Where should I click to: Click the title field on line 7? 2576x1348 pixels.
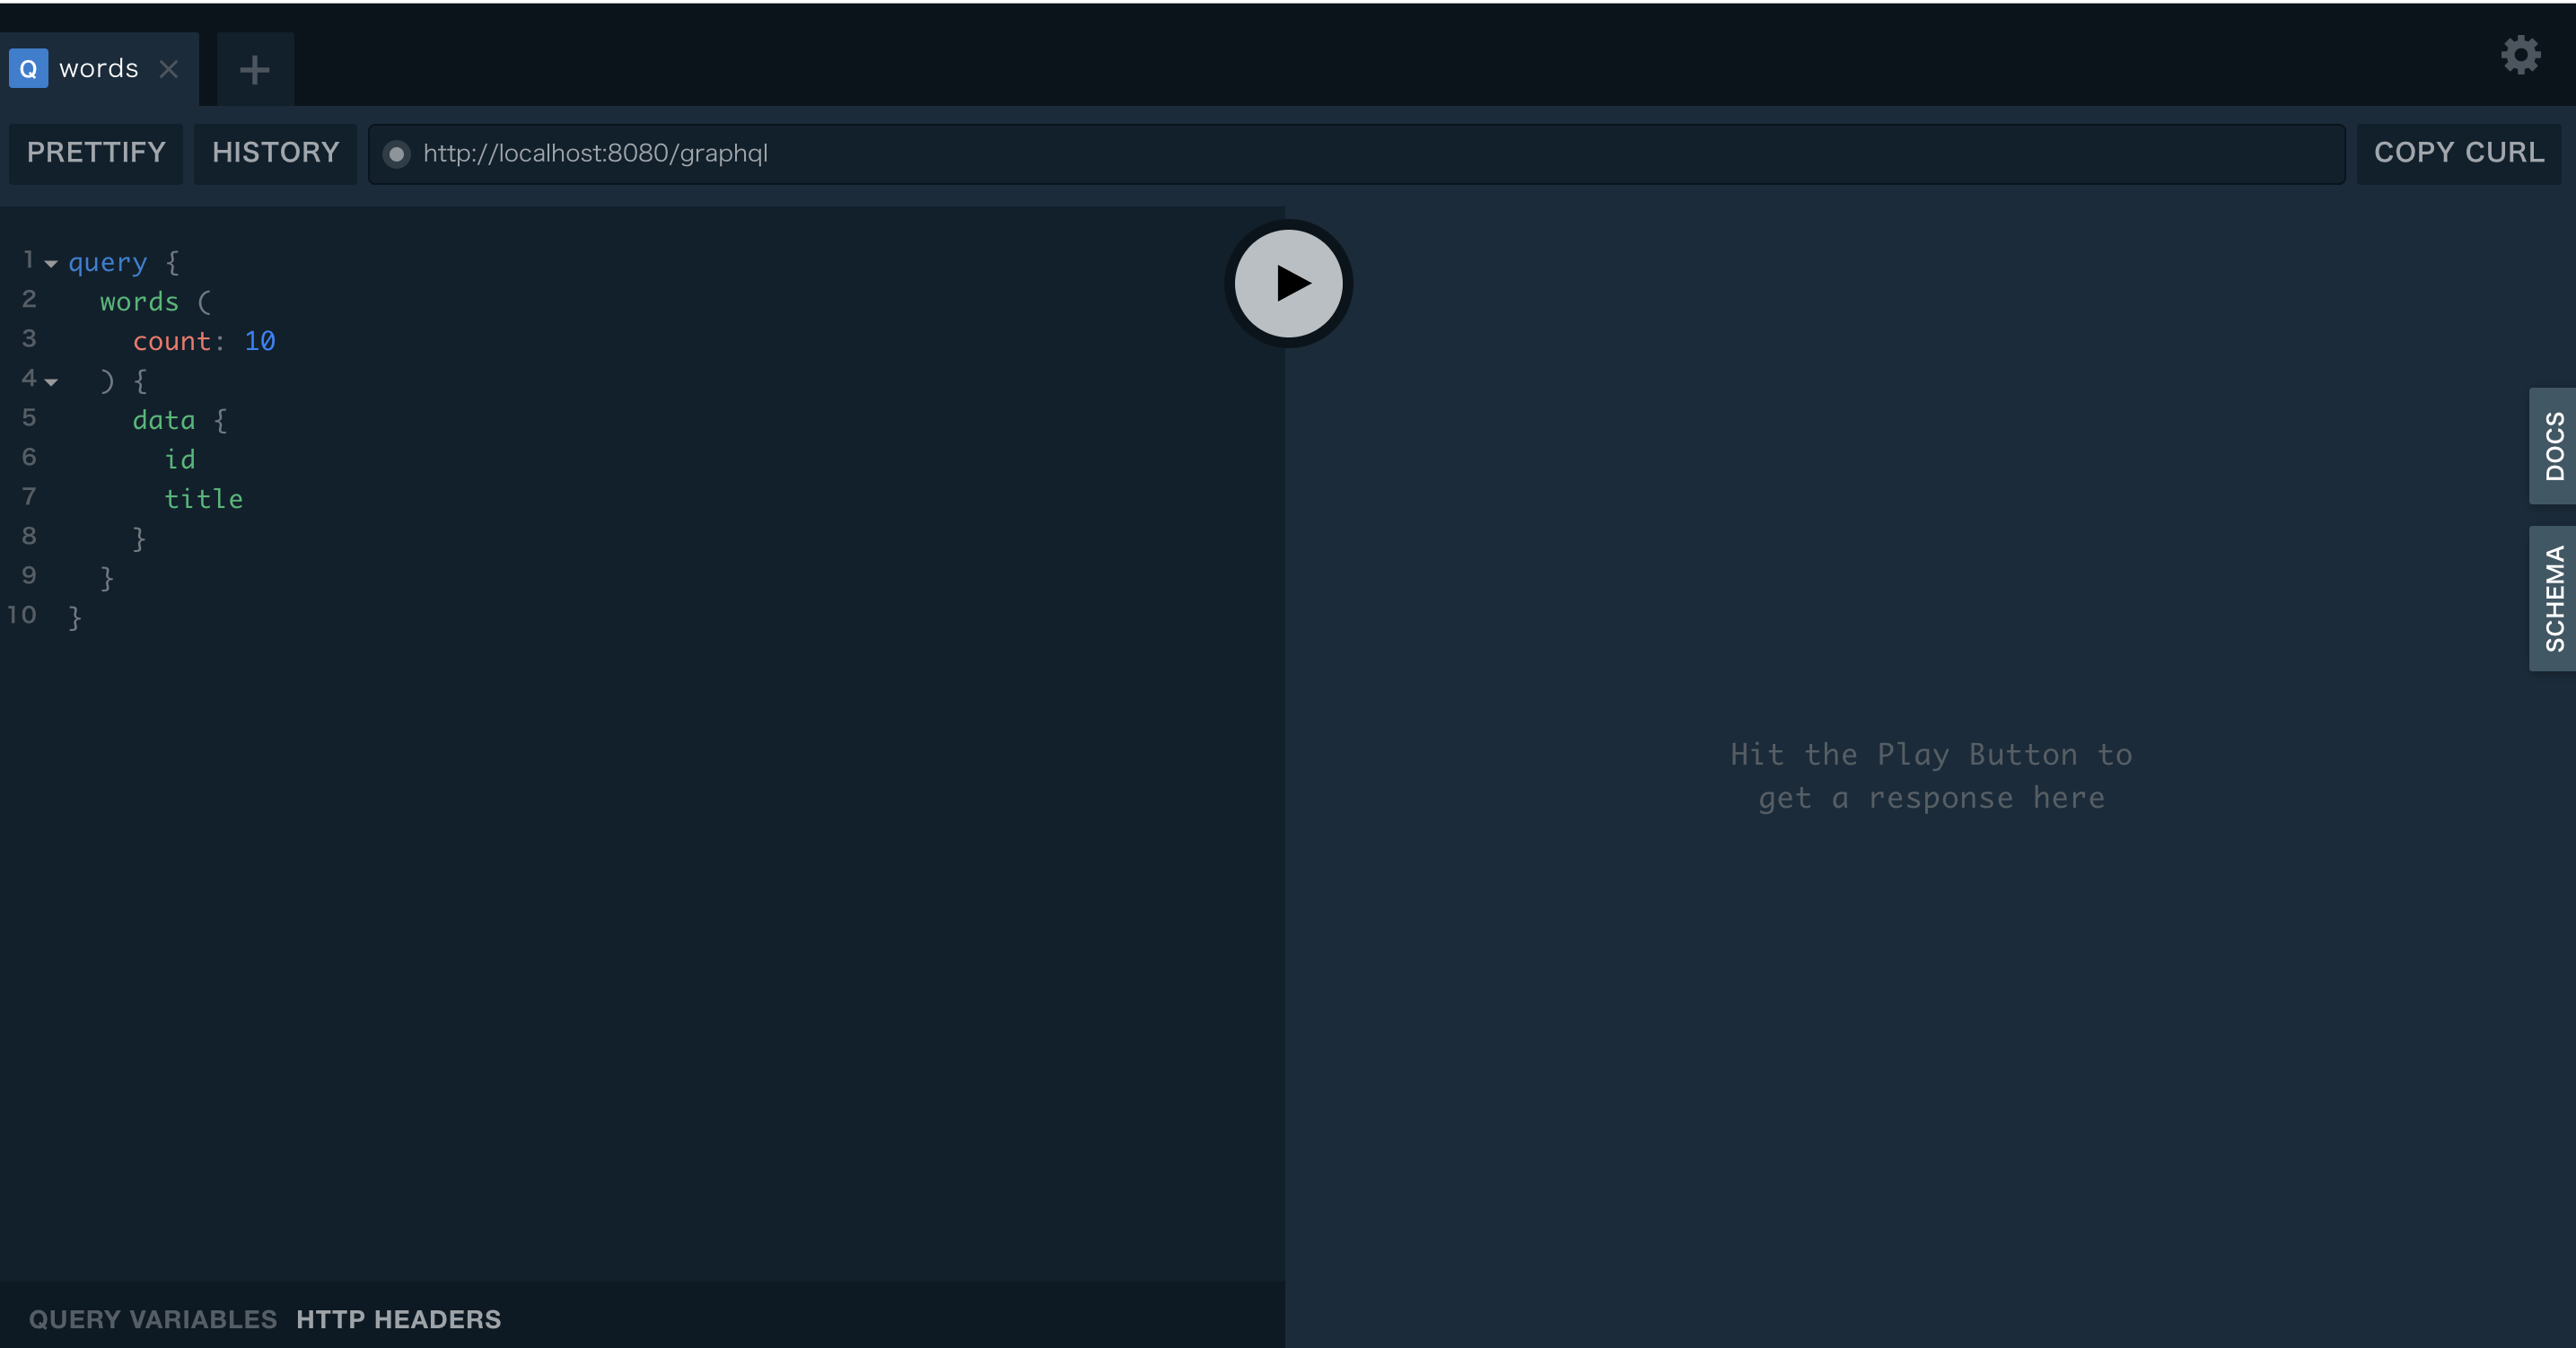[204, 498]
